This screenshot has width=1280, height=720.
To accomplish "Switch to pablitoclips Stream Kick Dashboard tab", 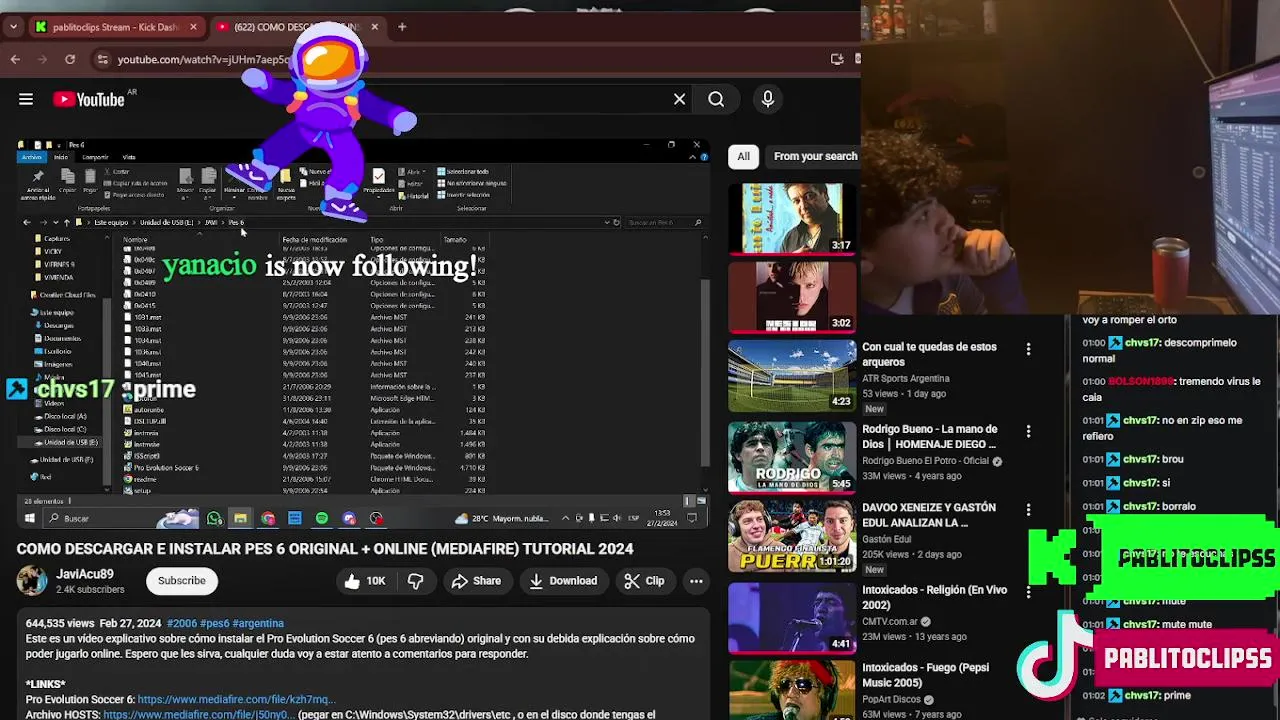I will point(116,27).
